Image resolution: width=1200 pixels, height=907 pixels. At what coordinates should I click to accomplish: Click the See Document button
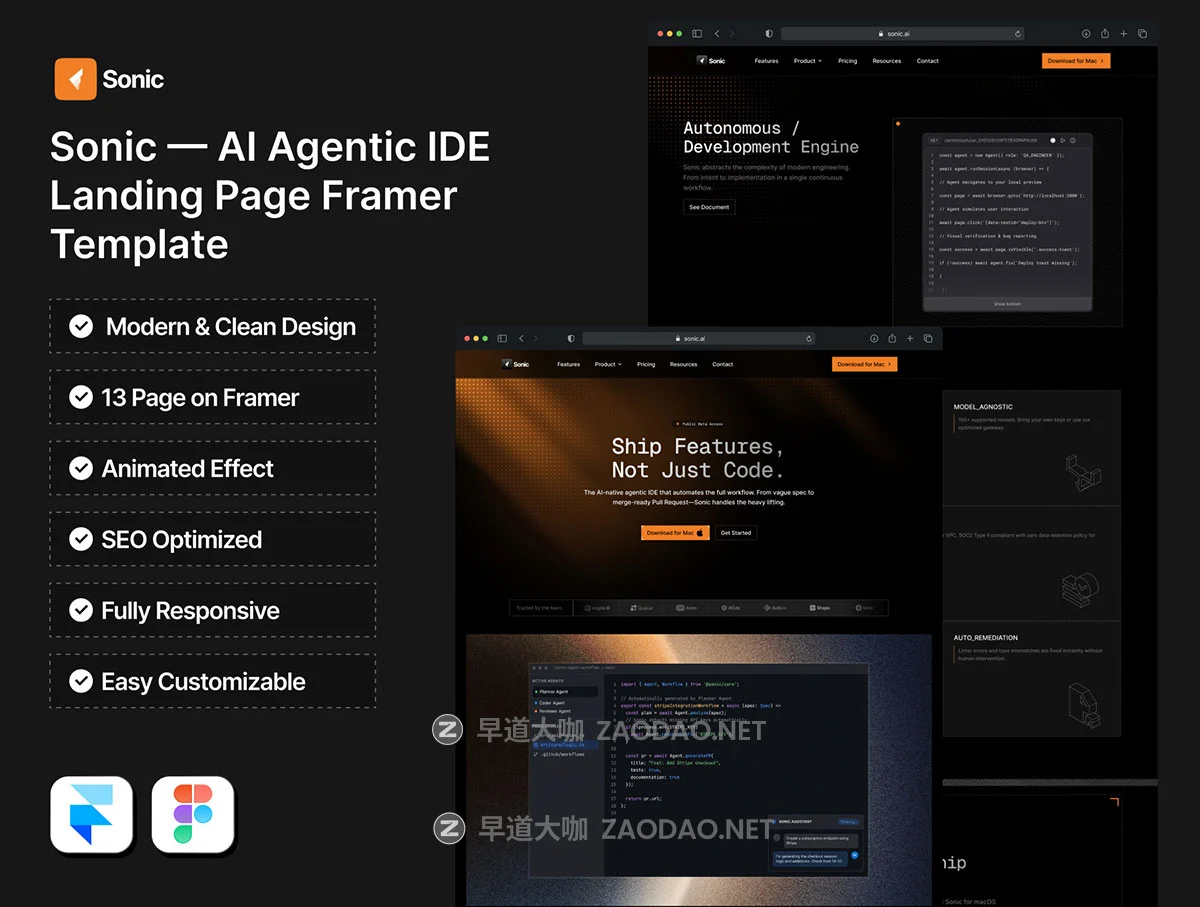coord(709,207)
